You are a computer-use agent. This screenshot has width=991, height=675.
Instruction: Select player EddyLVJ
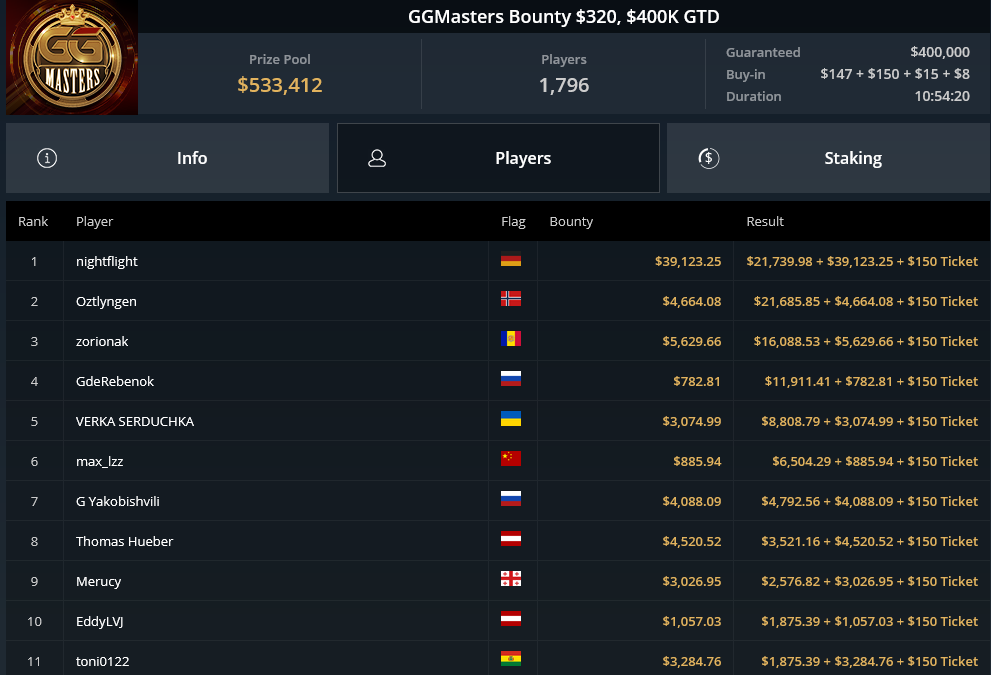click(x=99, y=621)
